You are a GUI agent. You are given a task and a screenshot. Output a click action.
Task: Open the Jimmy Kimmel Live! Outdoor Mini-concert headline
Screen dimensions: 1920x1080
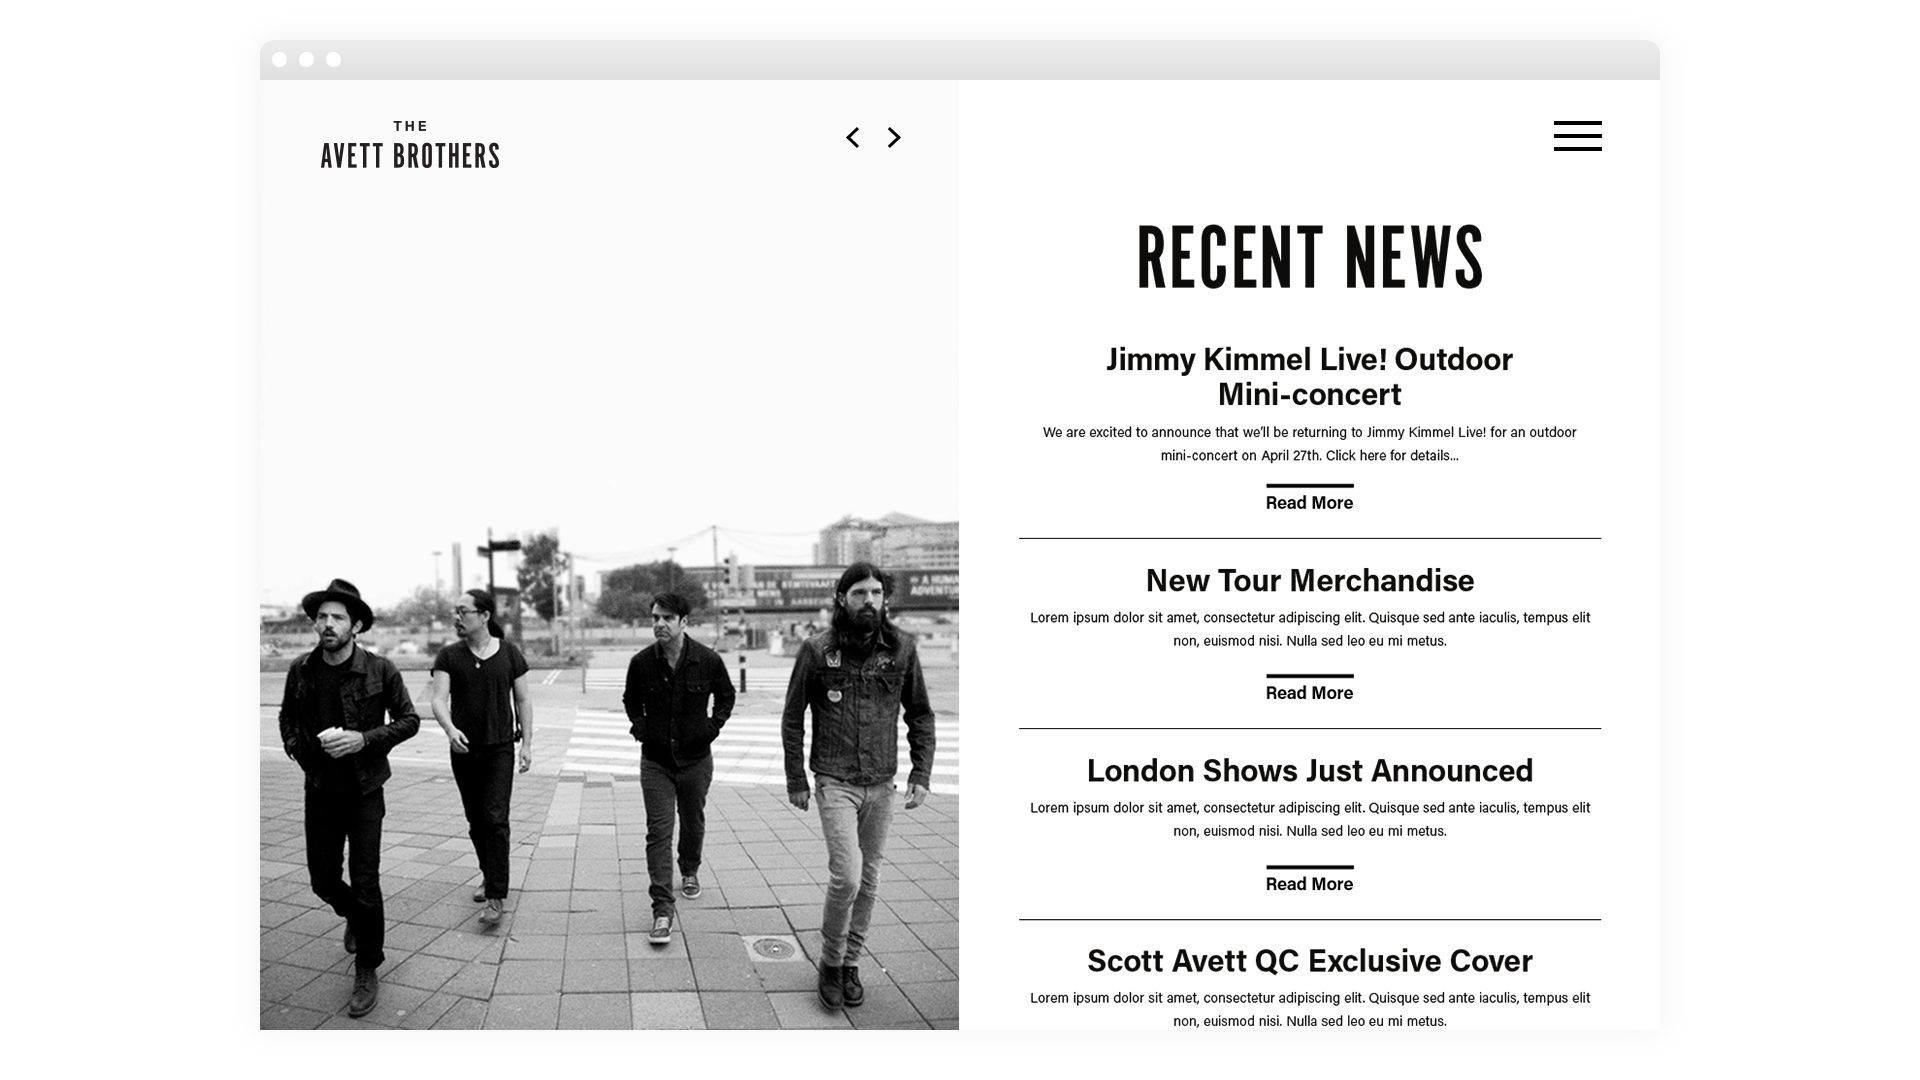point(1309,376)
